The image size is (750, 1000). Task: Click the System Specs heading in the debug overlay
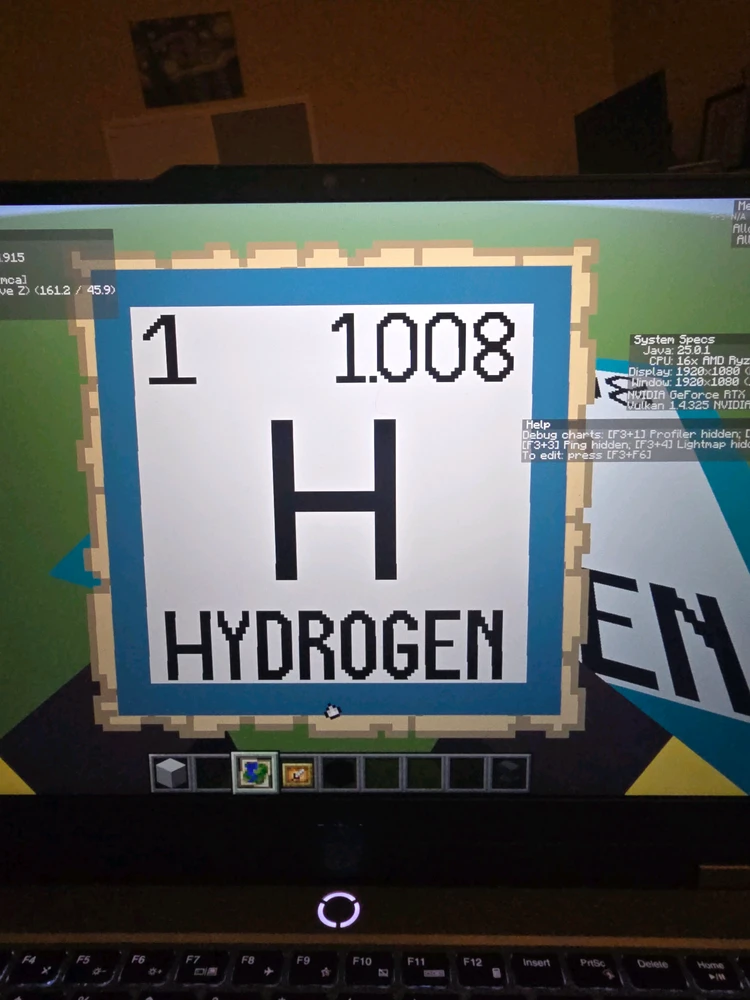click(x=674, y=339)
